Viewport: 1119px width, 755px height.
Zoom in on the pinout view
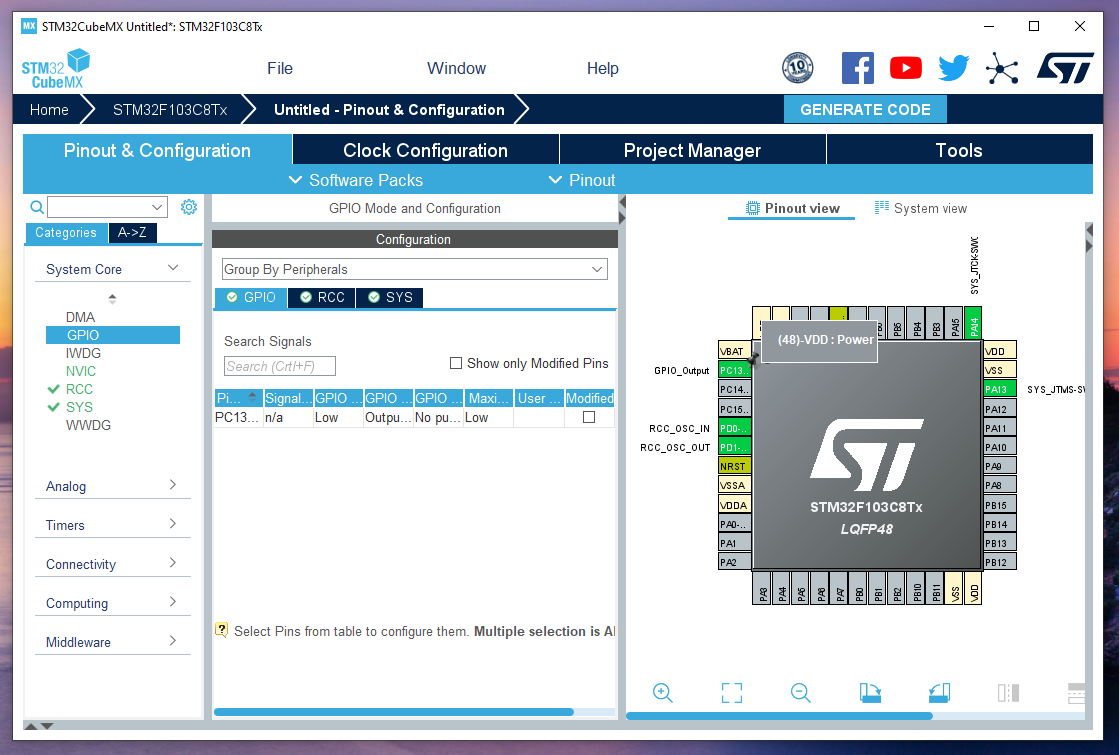click(x=662, y=692)
